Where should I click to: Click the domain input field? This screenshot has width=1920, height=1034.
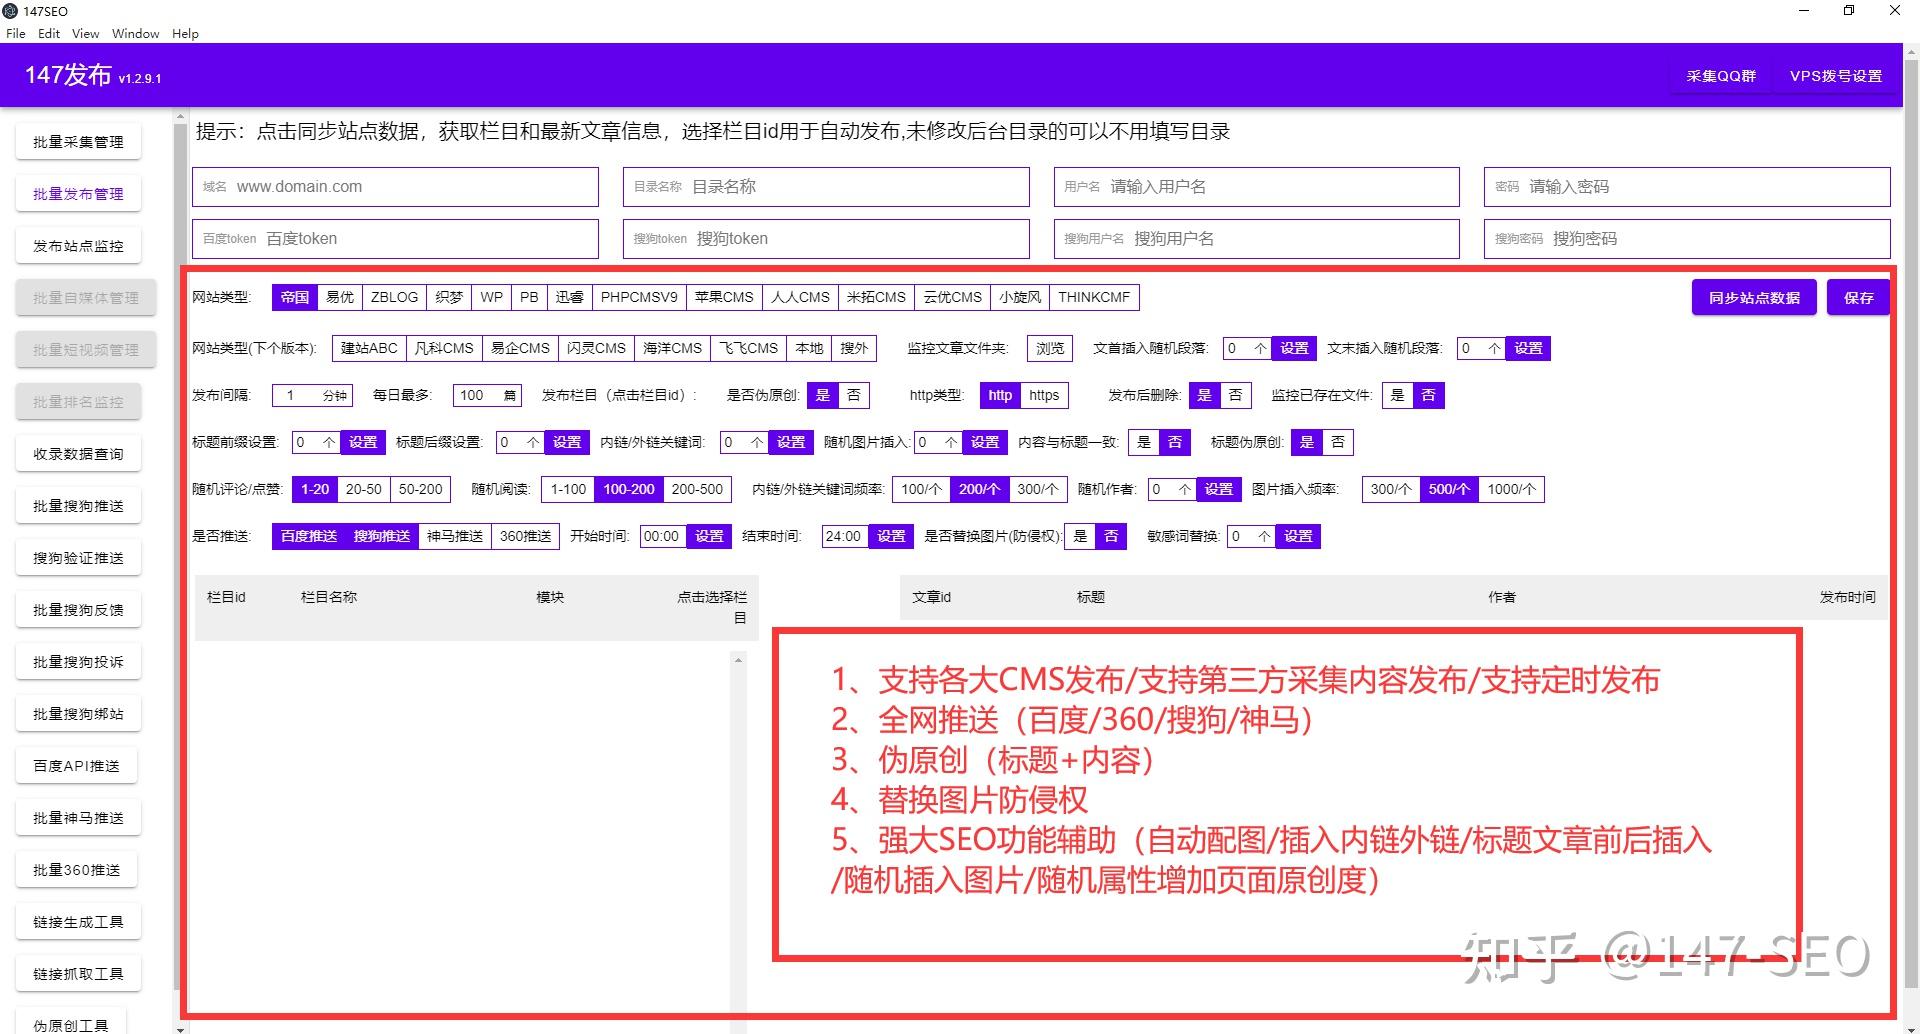[x=395, y=186]
